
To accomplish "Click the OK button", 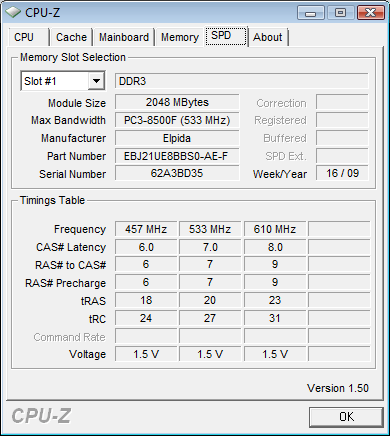I will click(346, 417).
